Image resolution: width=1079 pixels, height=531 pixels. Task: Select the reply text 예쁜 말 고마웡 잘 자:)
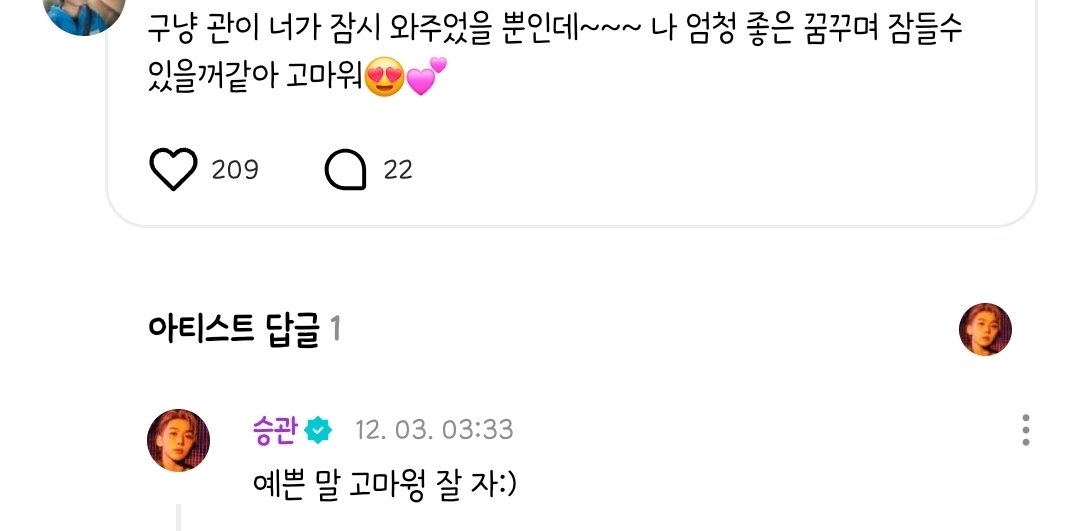click(x=385, y=486)
